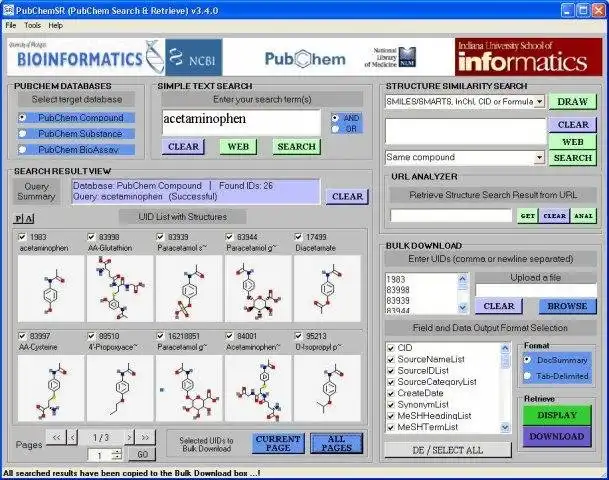The width and height of the screenshot is (609, 480).
Task: Open the Help menu
Action: [x=56, y=25]
